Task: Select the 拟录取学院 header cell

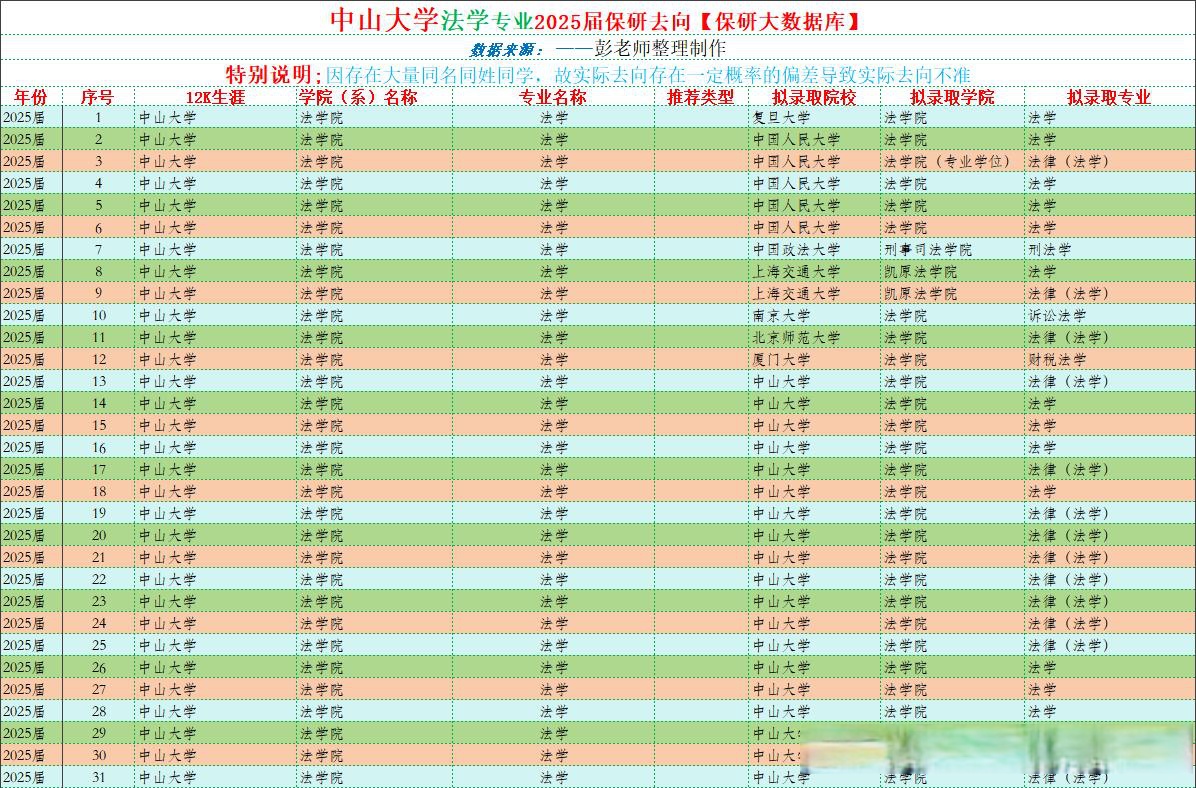Action: point(953,97)
